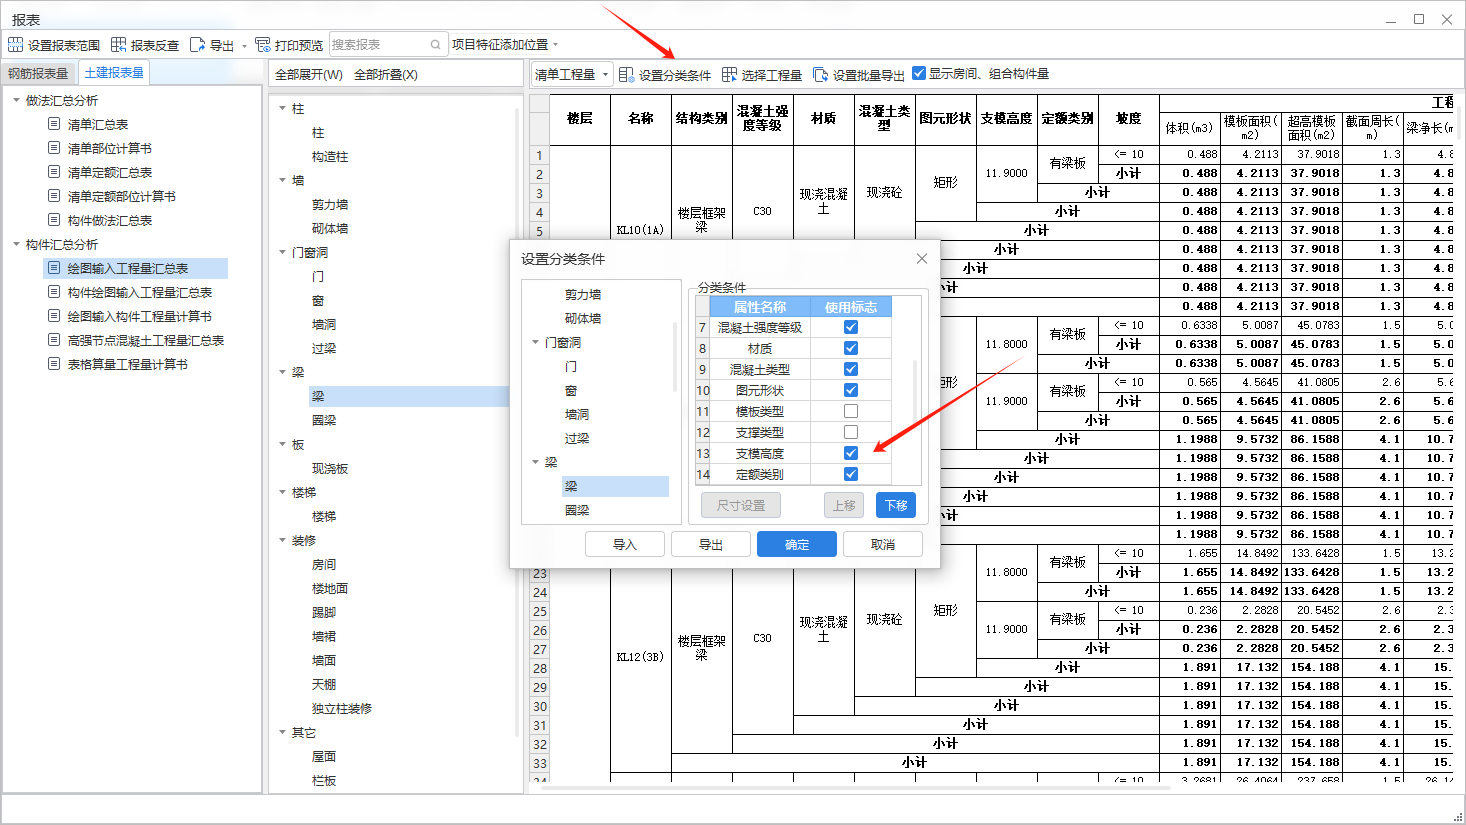Click the report icon beside 构件做法汇总表

pos(54,220)
